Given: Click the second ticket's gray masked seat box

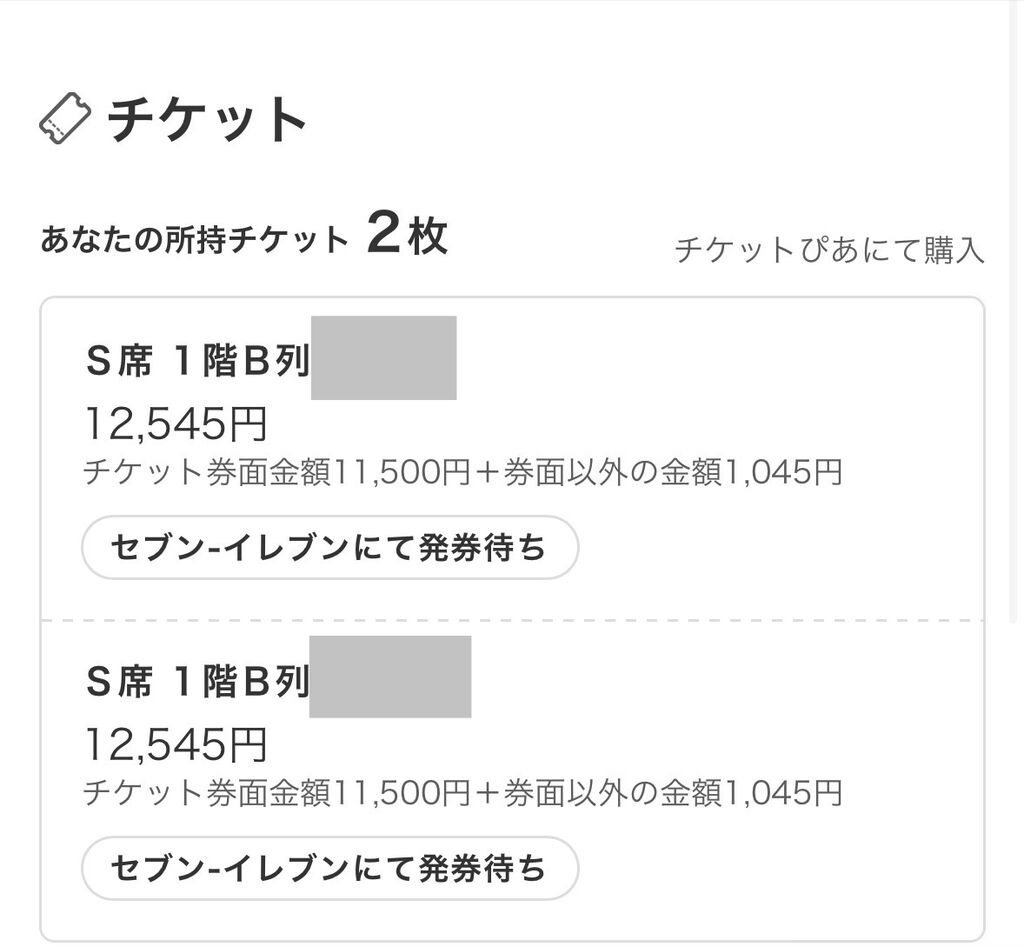Looking at the screenshot, I should (390, 677).
